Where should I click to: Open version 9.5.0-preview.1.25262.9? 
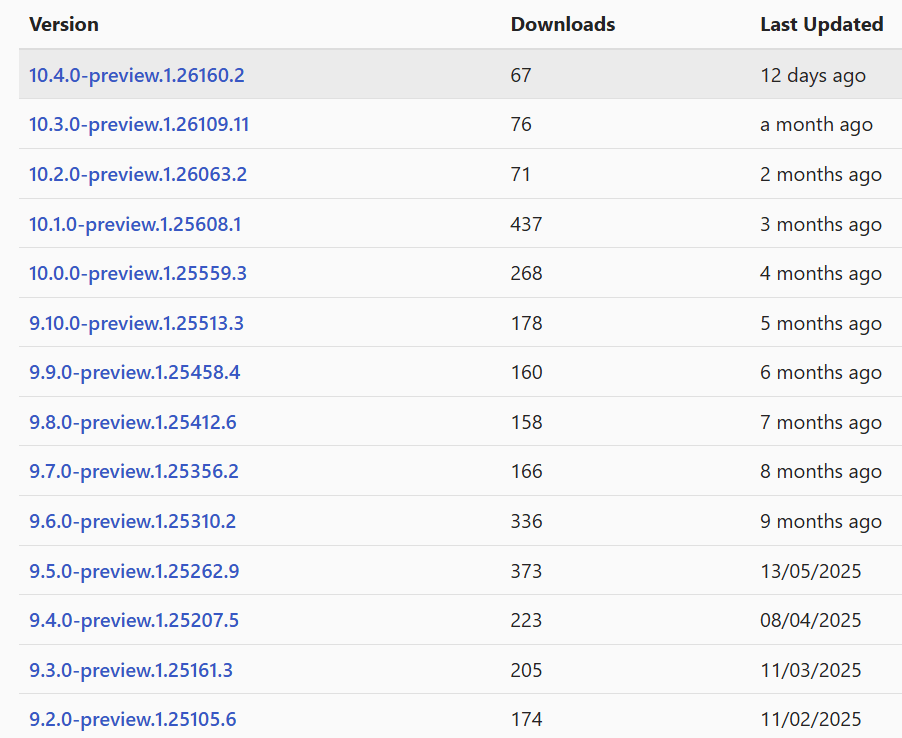134,570
